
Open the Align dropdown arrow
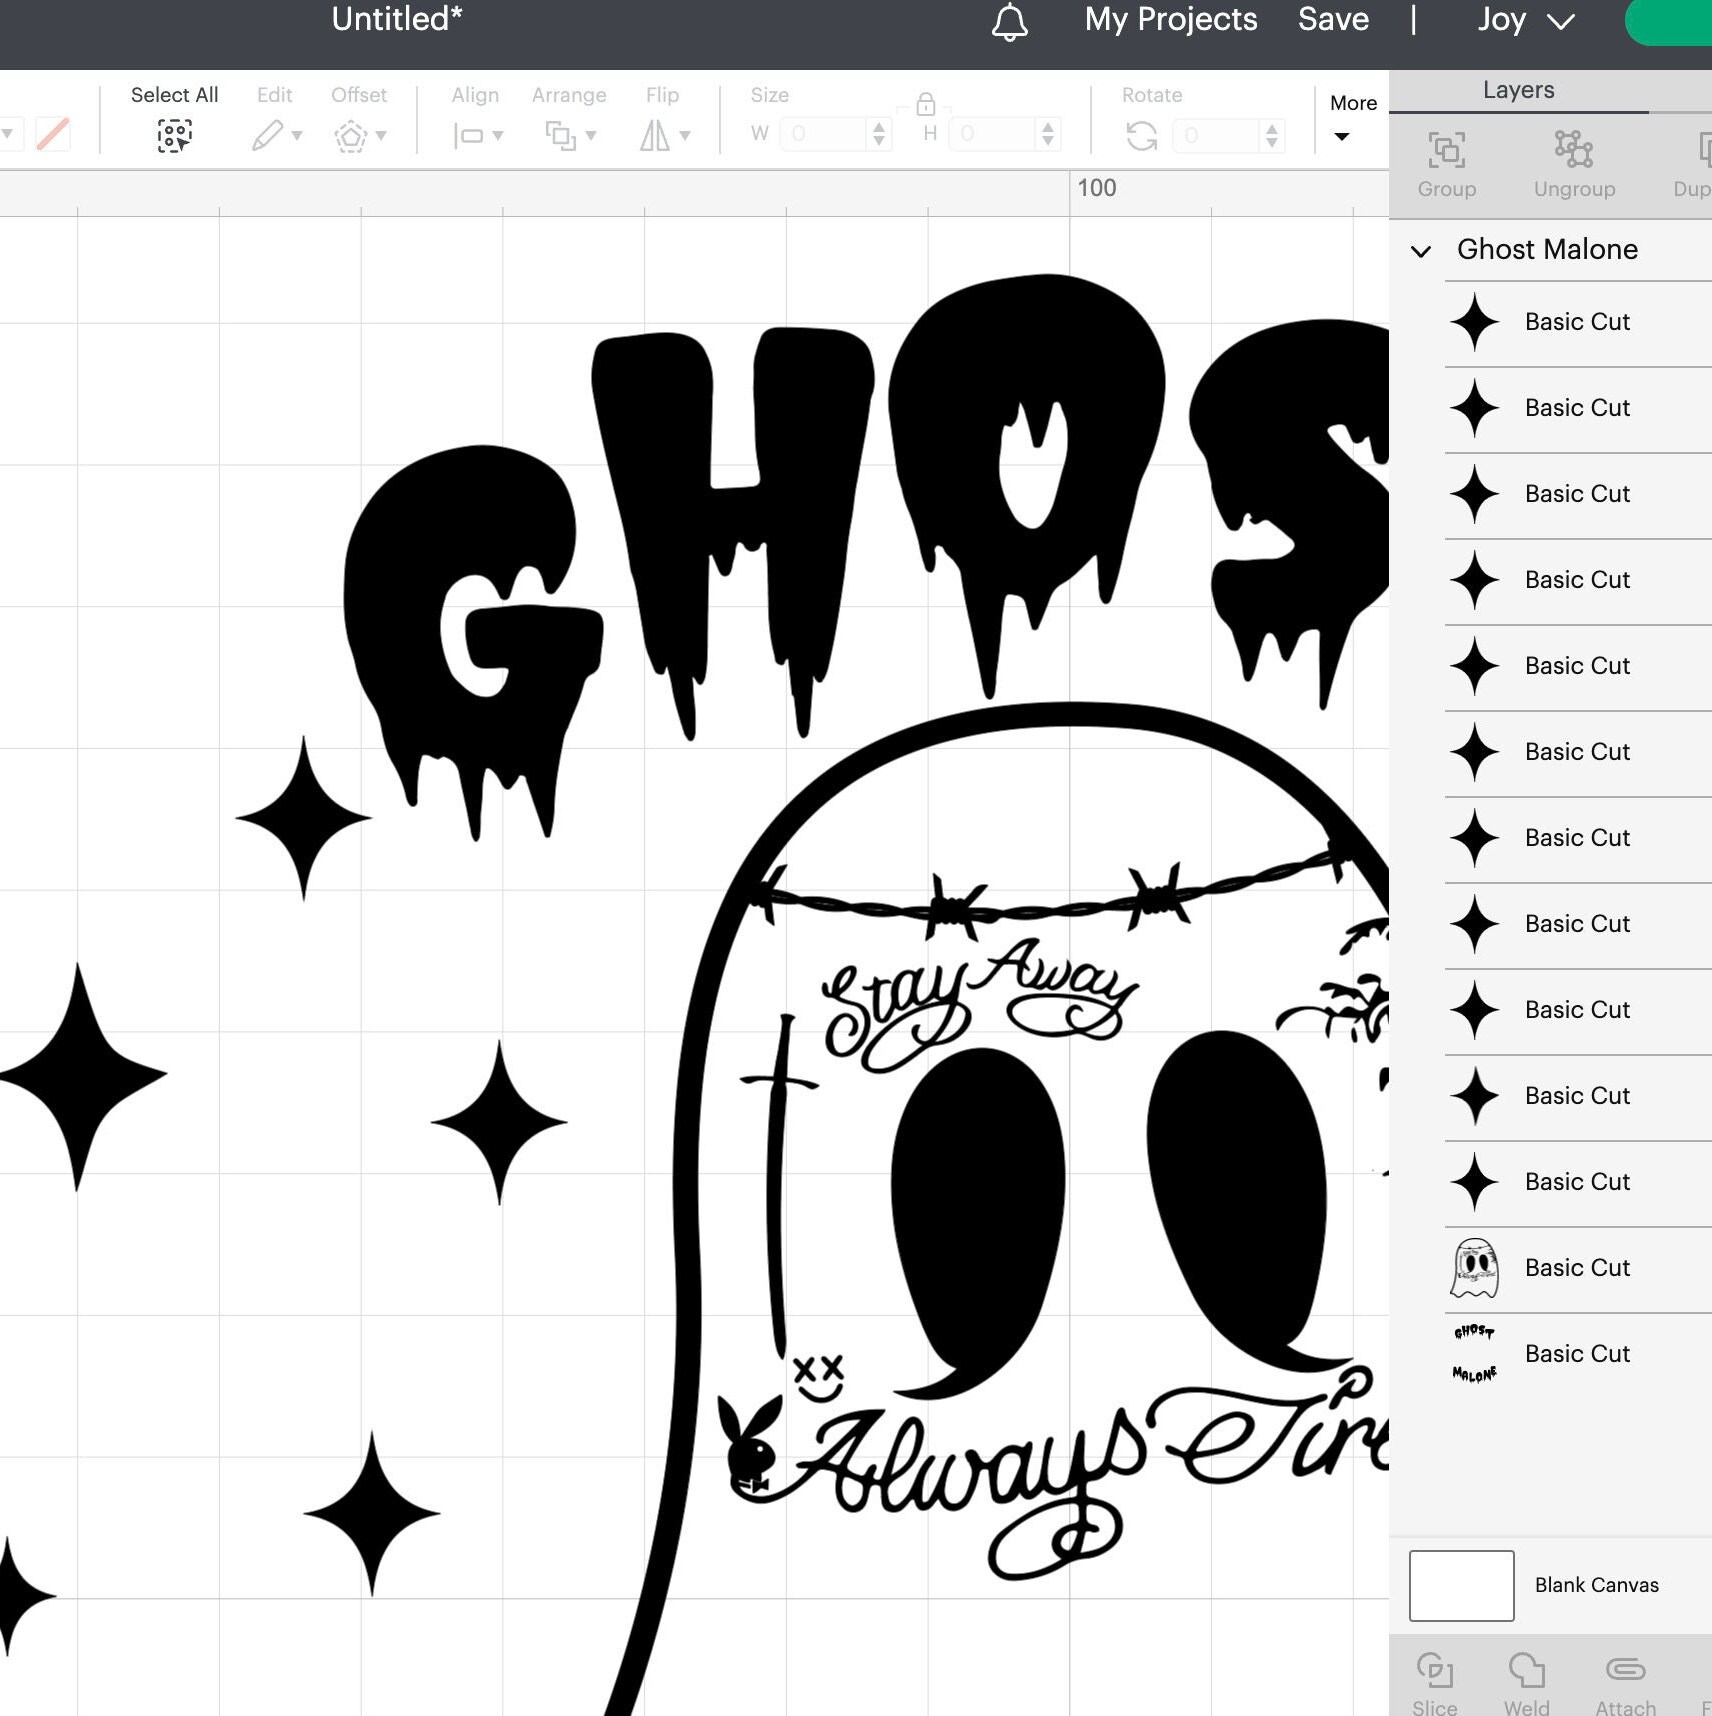click(498, 136)
